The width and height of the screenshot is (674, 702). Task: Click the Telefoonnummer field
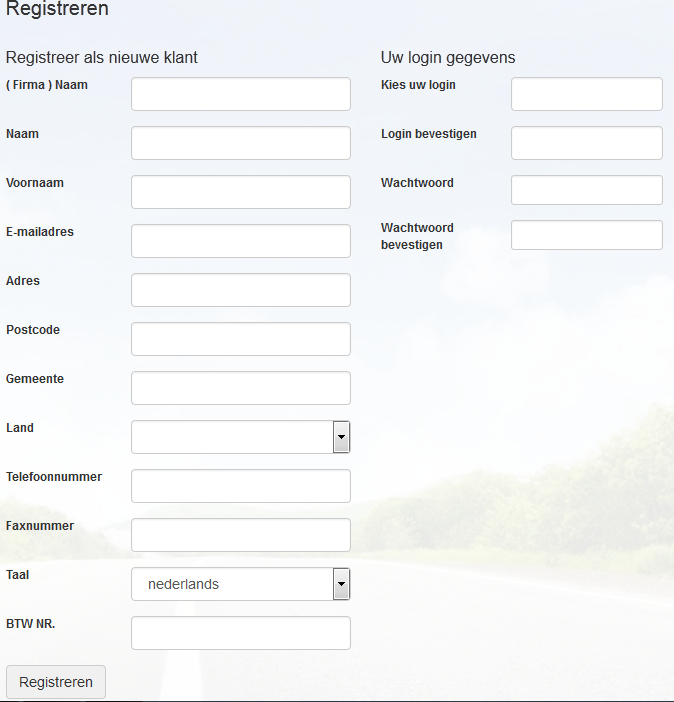(x=240, y=486)
